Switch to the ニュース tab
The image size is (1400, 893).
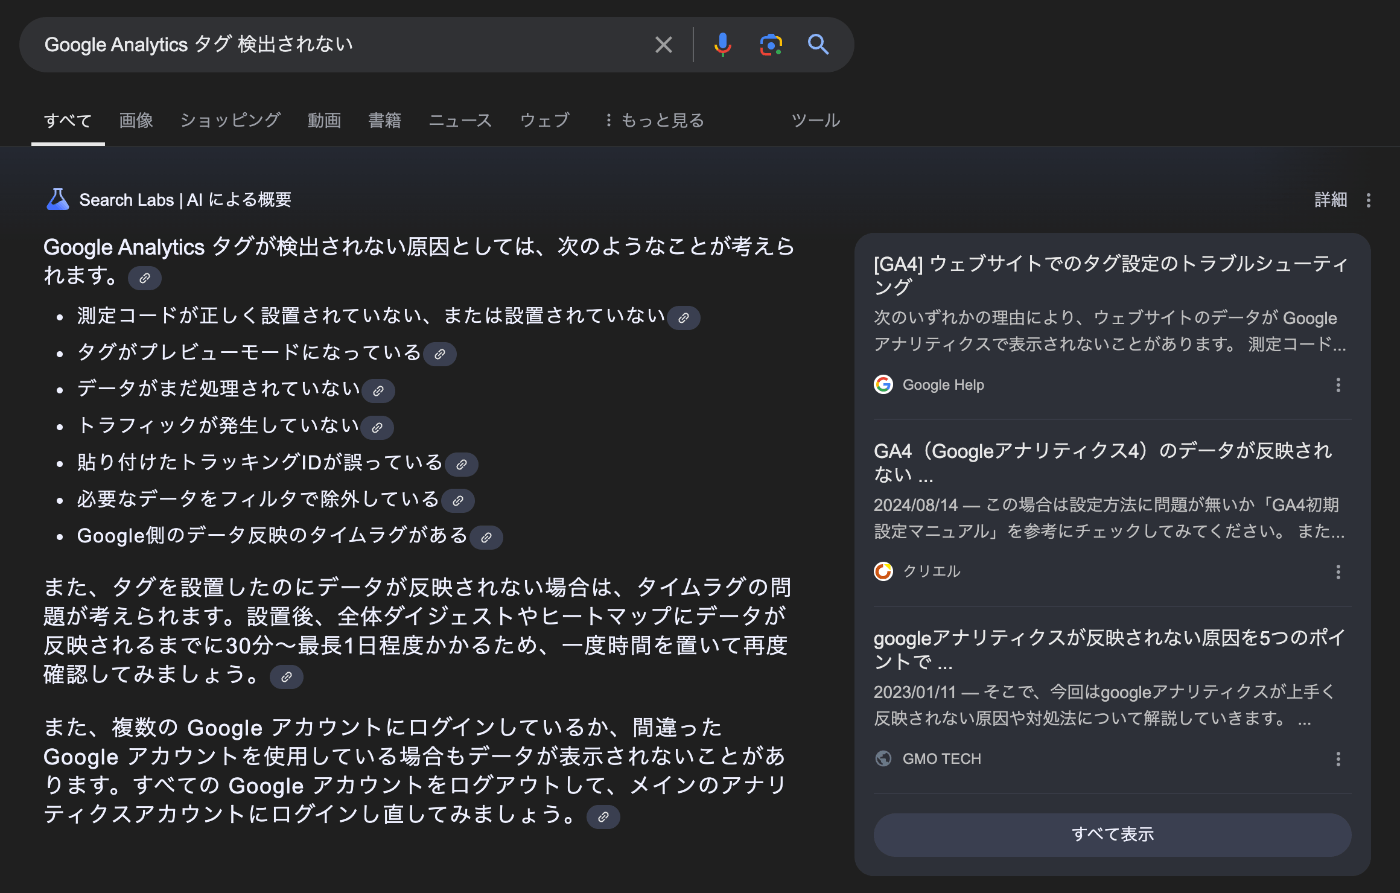[x=460, y=120]
